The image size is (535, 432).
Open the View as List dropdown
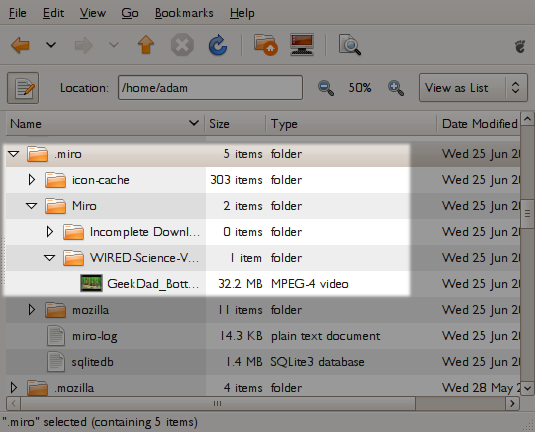[x=473, y=88]
